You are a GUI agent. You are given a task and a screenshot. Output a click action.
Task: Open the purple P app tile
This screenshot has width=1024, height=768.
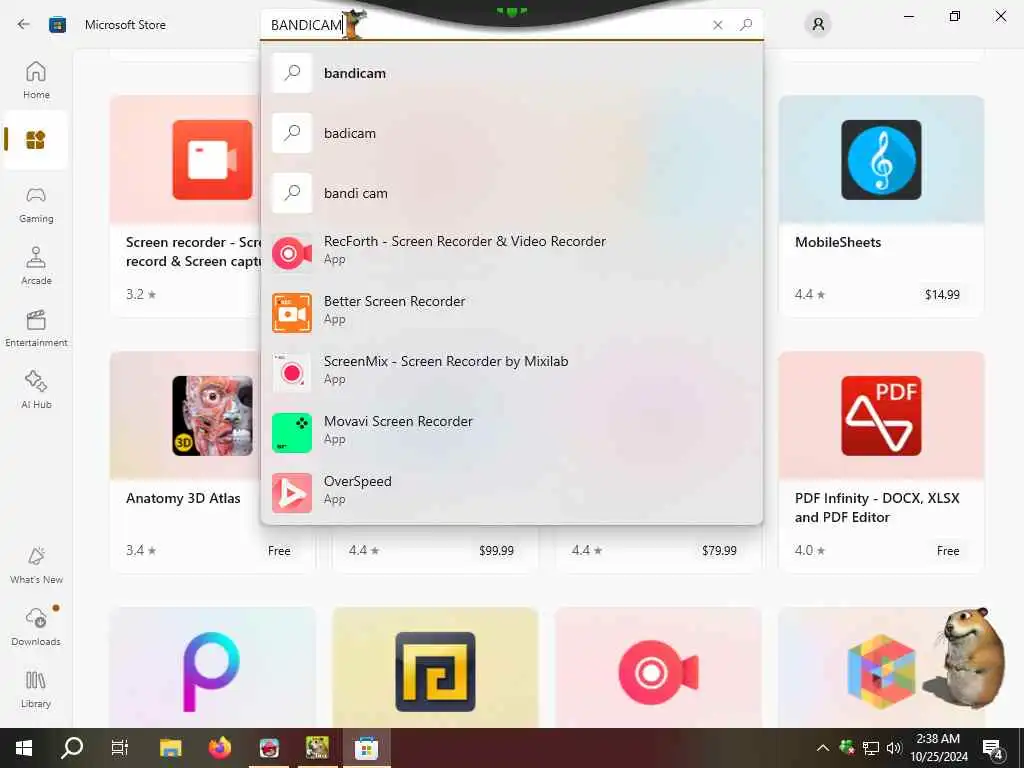[x=212, y=667]
